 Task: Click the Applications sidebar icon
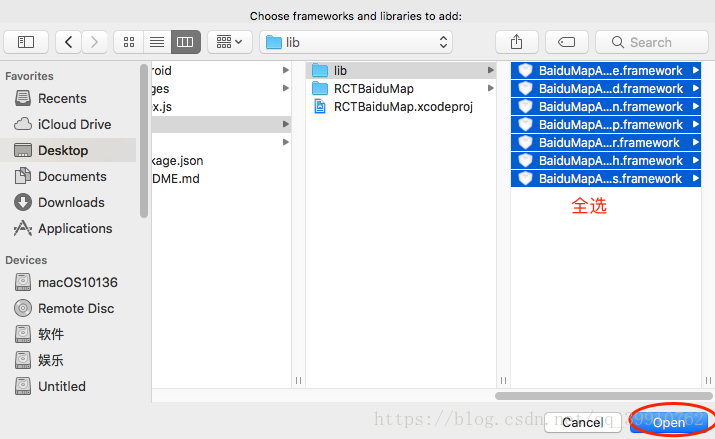(23, 228)
